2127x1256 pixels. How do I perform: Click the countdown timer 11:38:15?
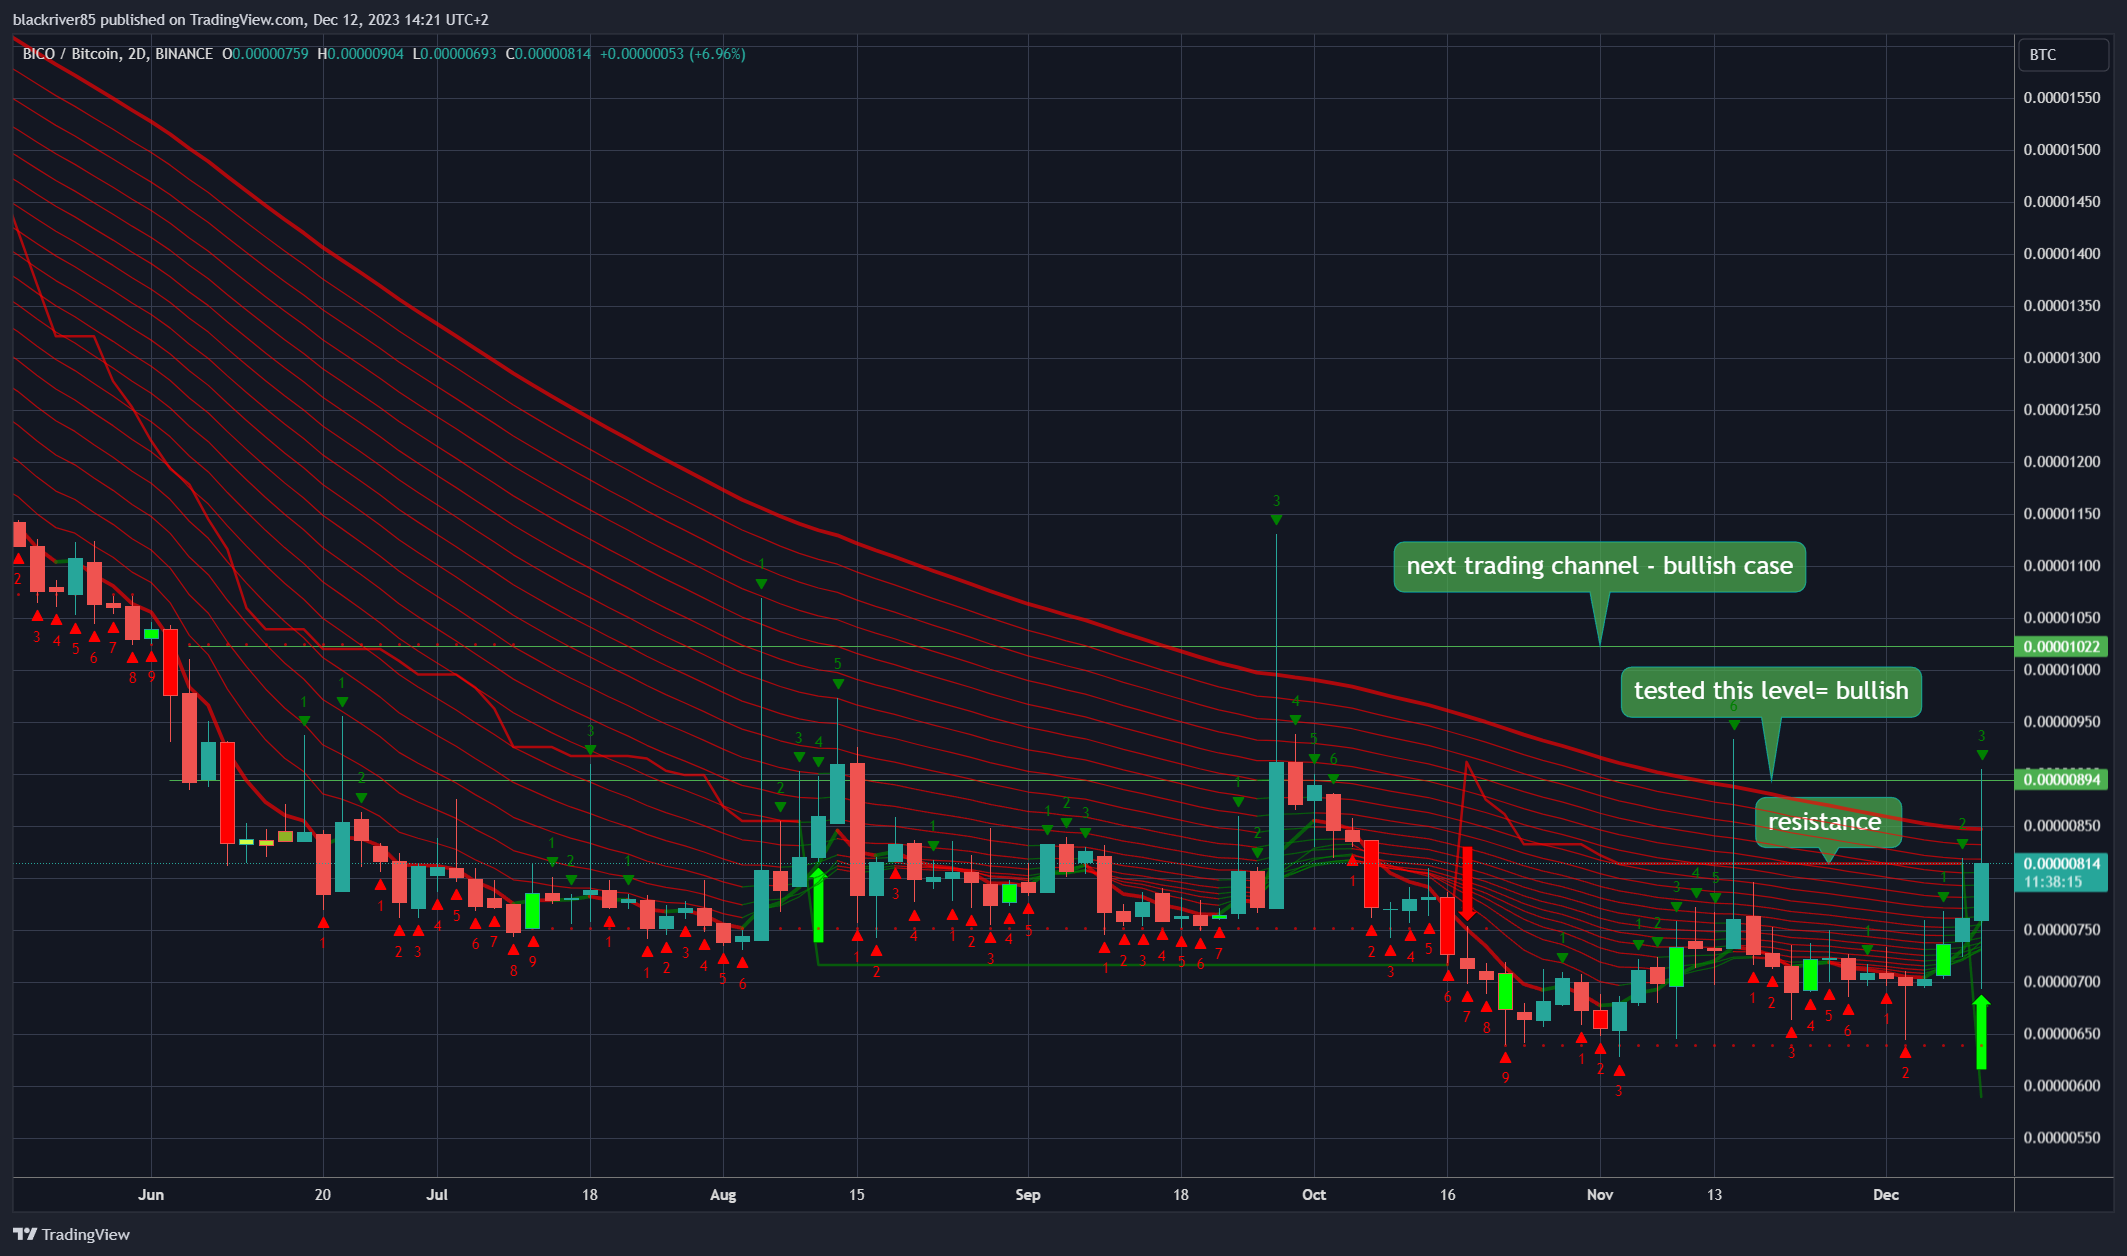(2053, 882)
